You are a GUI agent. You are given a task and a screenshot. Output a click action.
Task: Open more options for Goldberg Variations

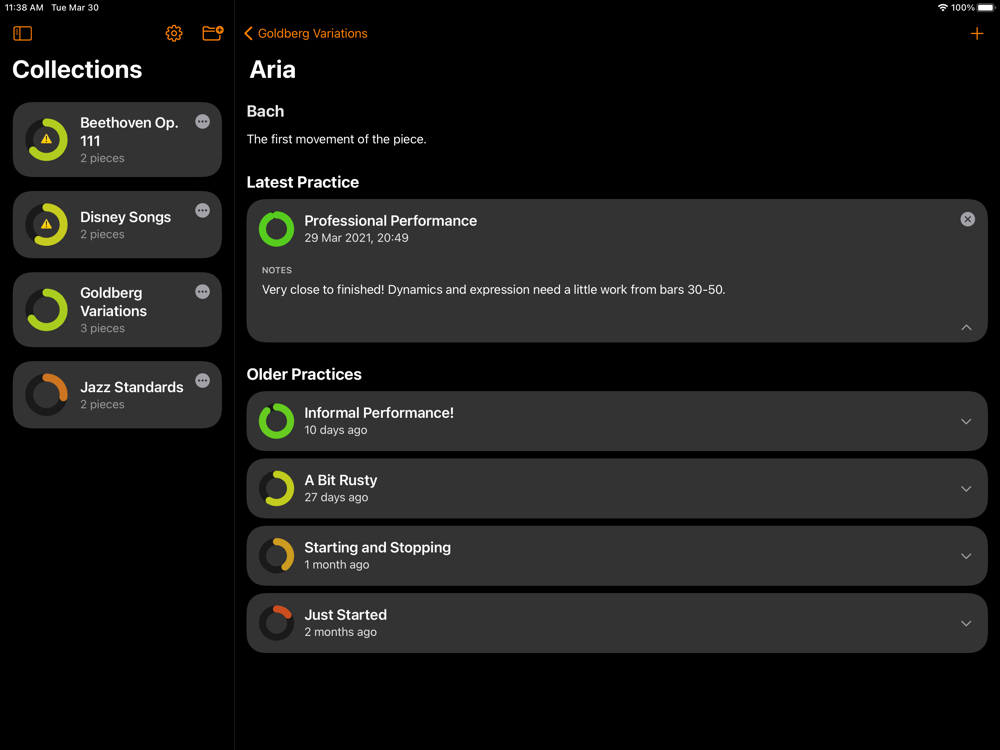(x=202, y=292)
